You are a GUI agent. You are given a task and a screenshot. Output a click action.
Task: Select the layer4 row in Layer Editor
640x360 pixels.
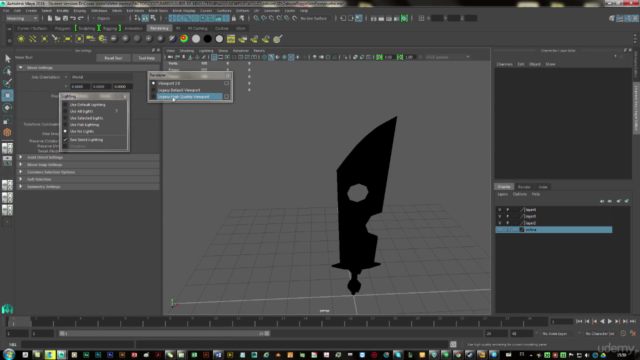(554, 210)
